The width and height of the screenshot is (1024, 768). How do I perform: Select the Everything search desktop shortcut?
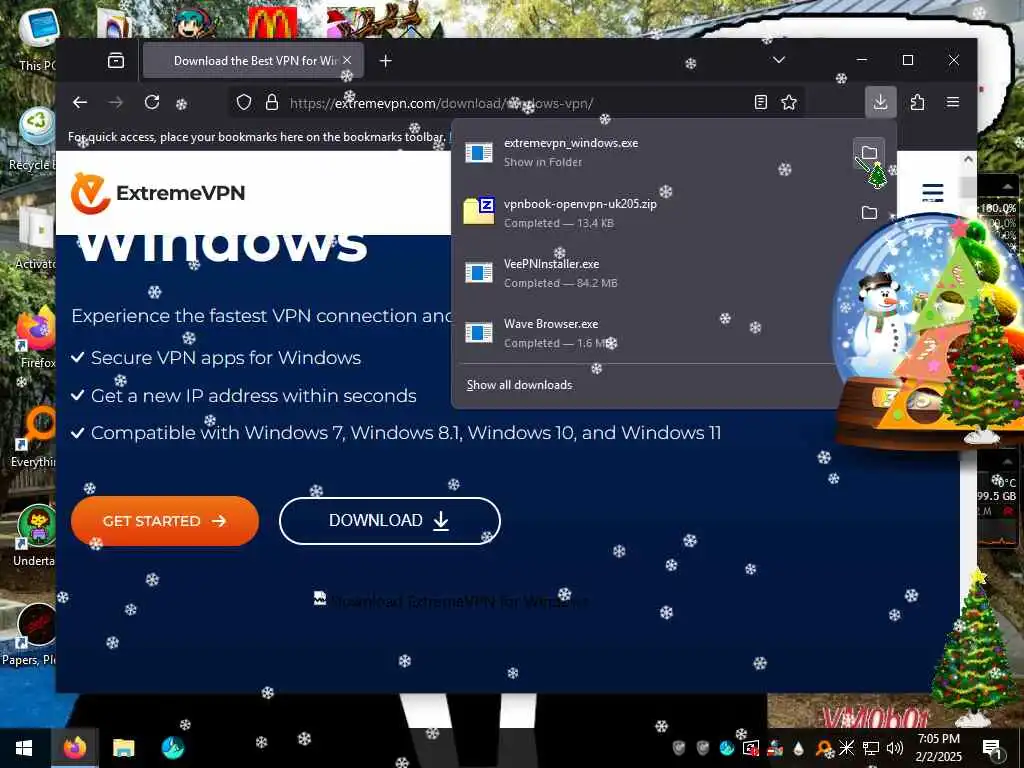[33, 438]
